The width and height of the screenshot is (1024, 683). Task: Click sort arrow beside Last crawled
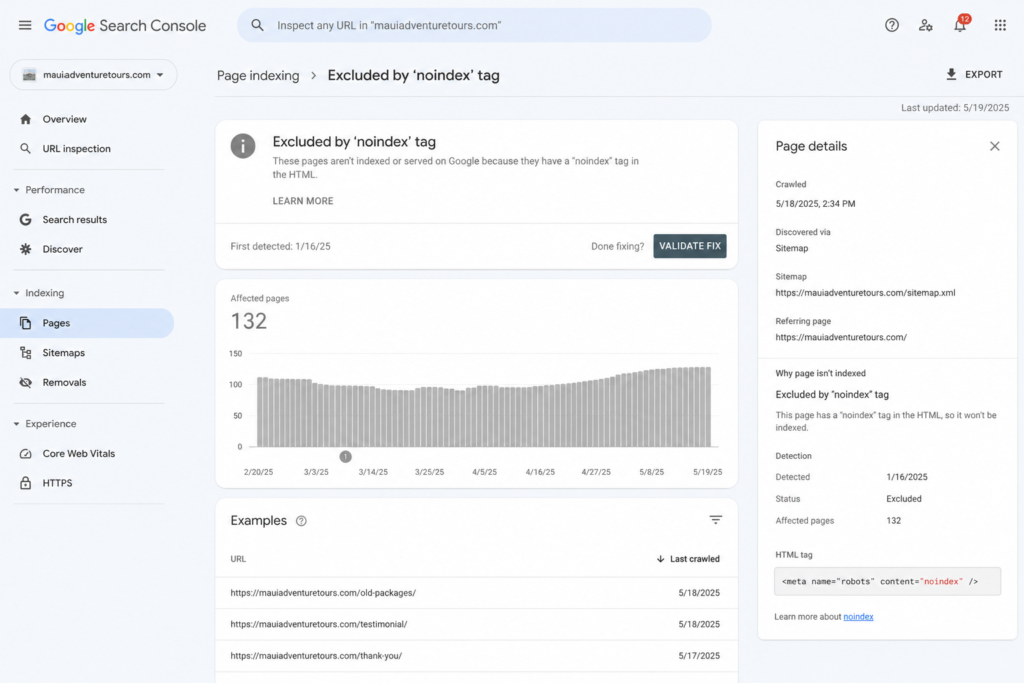click(660, 559)
